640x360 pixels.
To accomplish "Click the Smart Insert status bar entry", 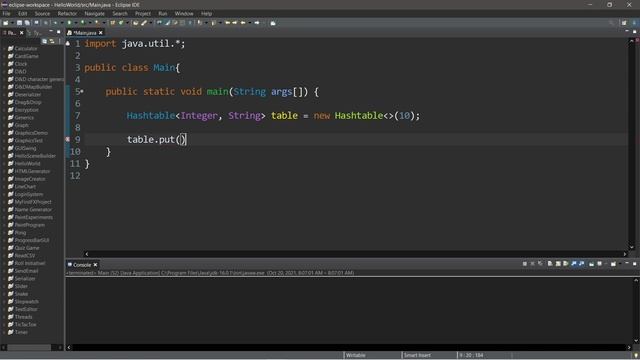I will 417,356.
